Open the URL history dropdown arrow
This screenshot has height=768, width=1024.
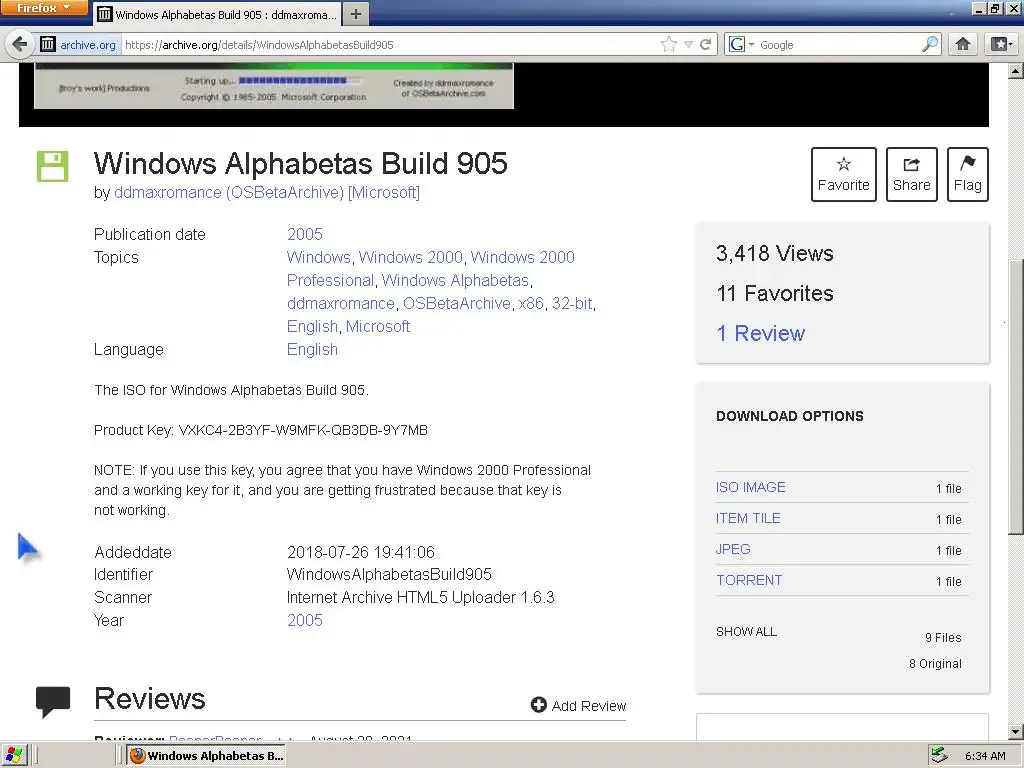click(688, 44)
